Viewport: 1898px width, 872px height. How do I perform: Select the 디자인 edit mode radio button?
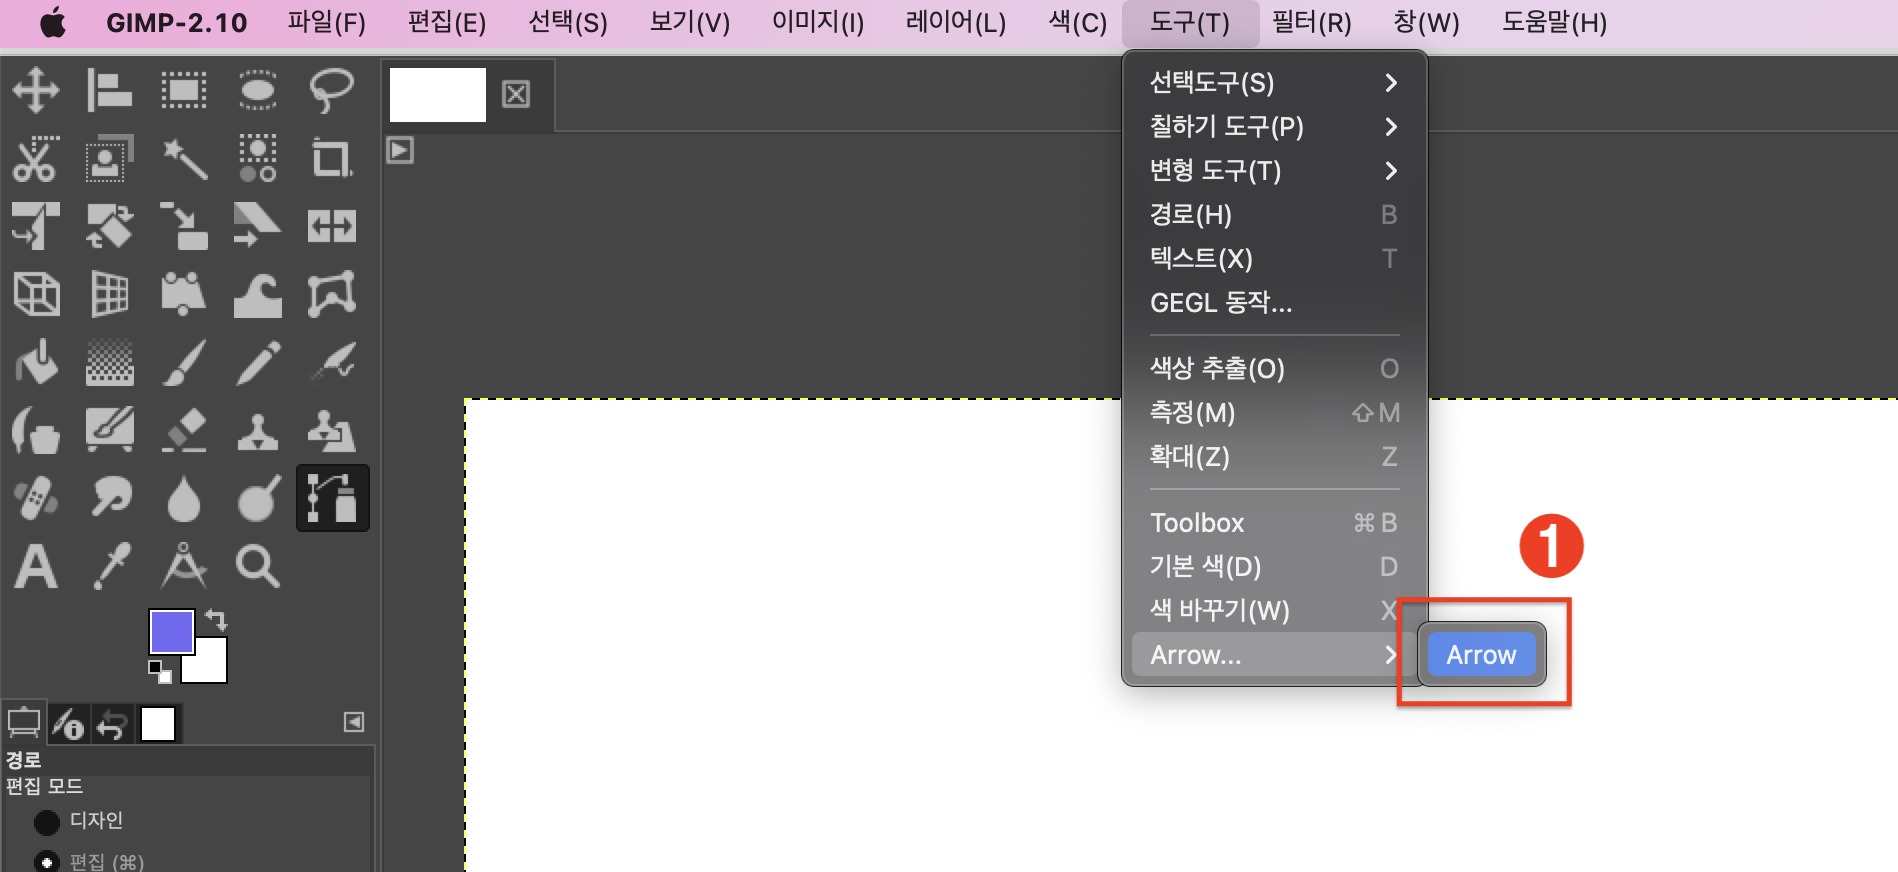pos(46,822)
